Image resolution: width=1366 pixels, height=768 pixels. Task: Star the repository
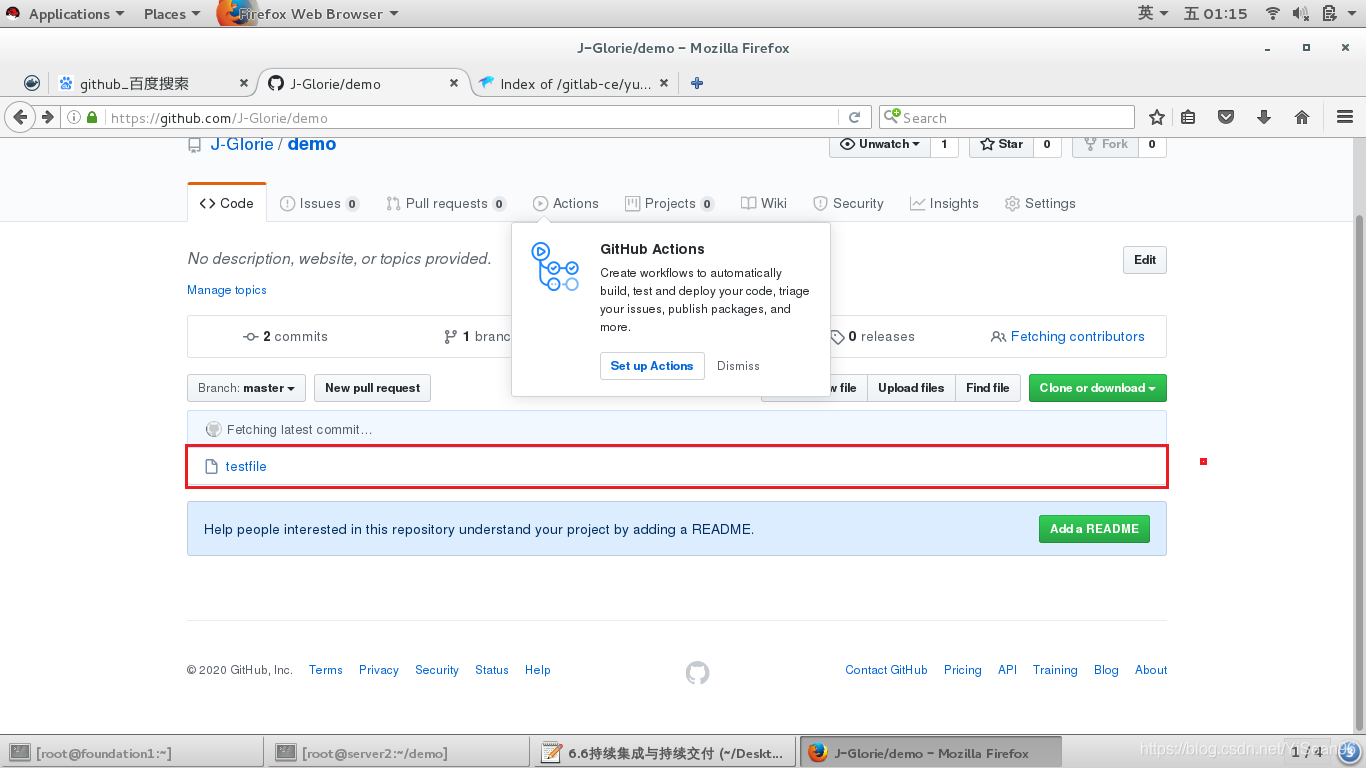coord(1002,144)
